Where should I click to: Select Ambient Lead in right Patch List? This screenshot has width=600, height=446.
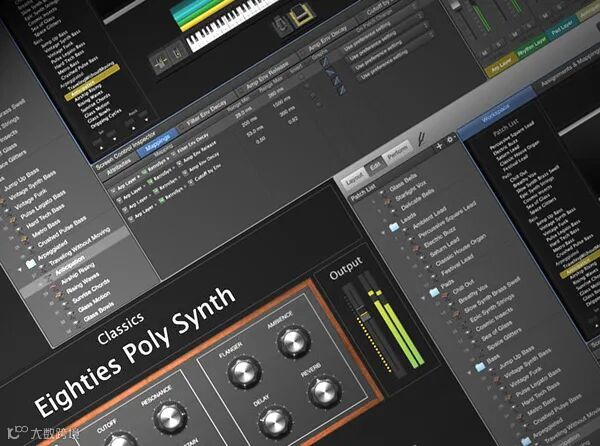coord(429,219)
